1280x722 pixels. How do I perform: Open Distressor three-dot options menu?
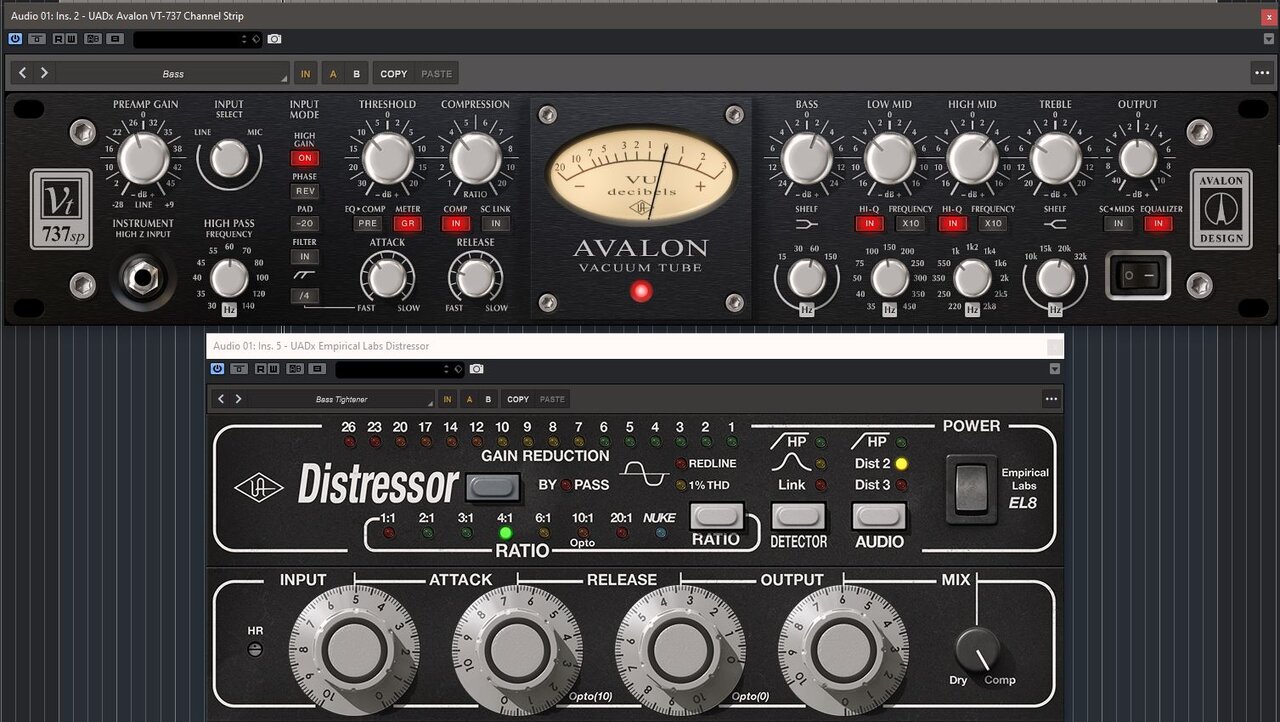[1051, 399]
